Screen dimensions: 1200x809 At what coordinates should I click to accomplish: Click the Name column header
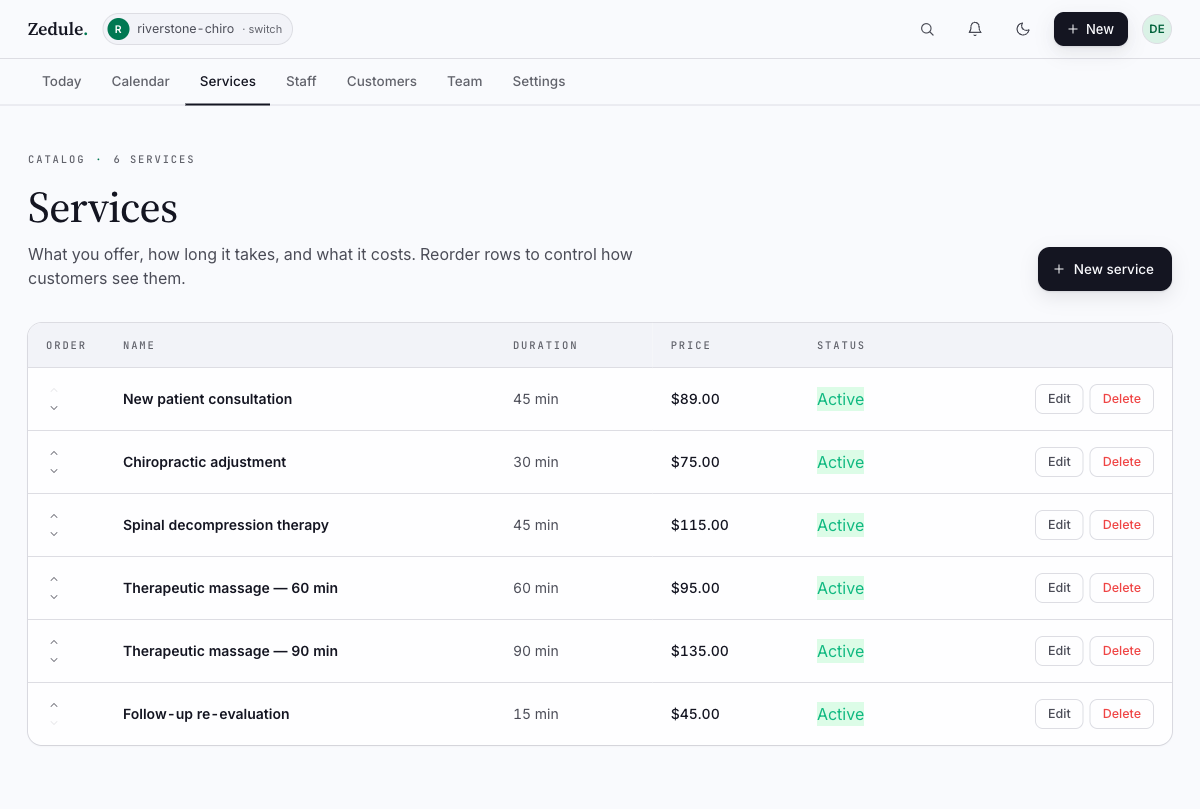(139, 345)
